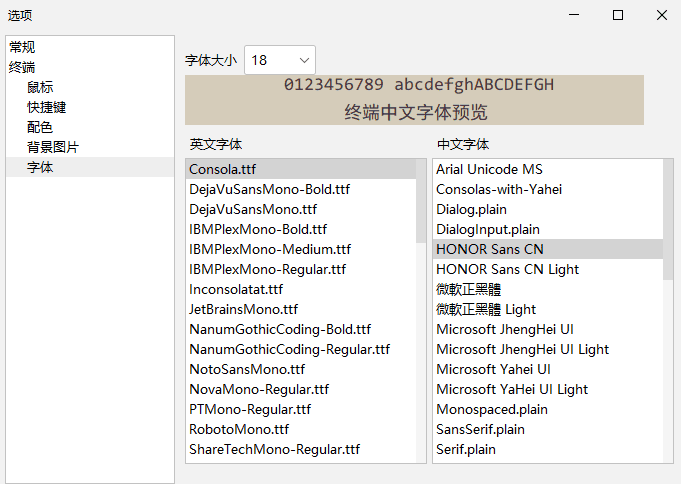
Task: Open the 字体大小 dropdown showing 18
Action: tap(280, 60)
